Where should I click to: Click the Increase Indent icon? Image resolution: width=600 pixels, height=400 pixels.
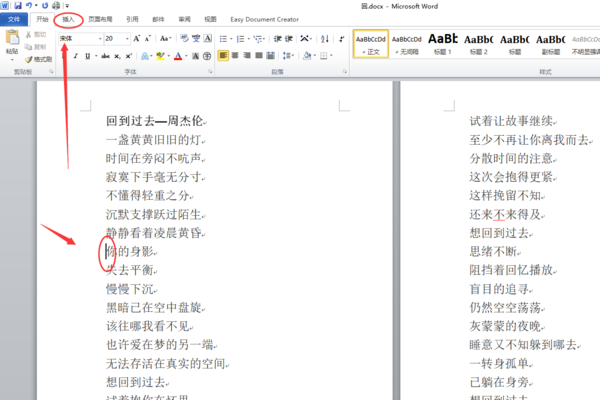click(x=289, y=39)
